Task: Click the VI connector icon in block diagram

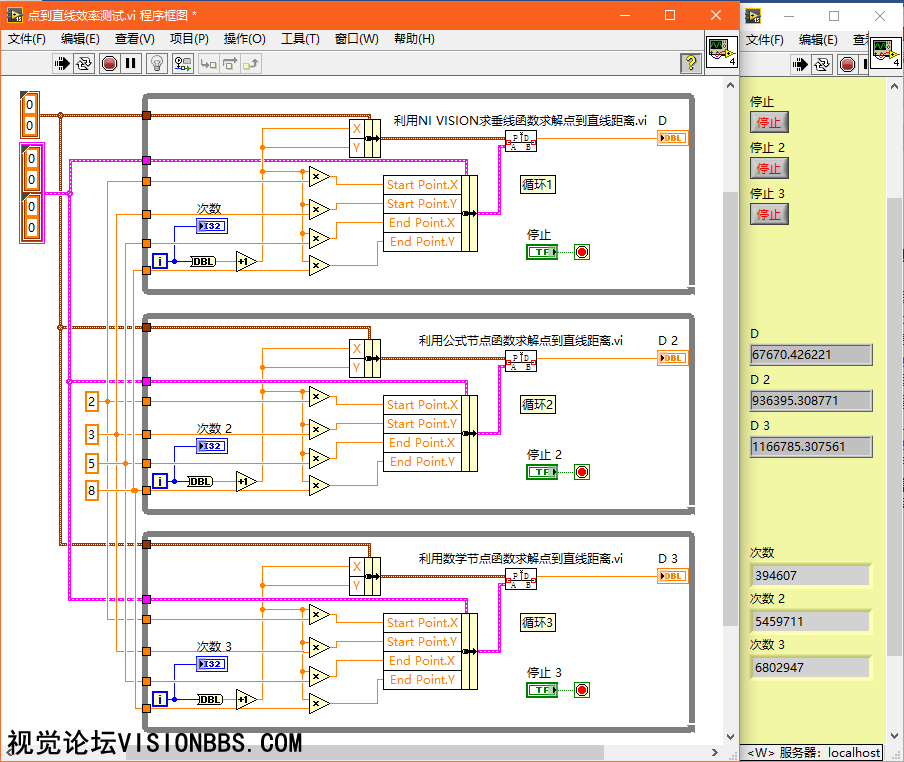Action: pyautogui.click(x=721, y=52)
